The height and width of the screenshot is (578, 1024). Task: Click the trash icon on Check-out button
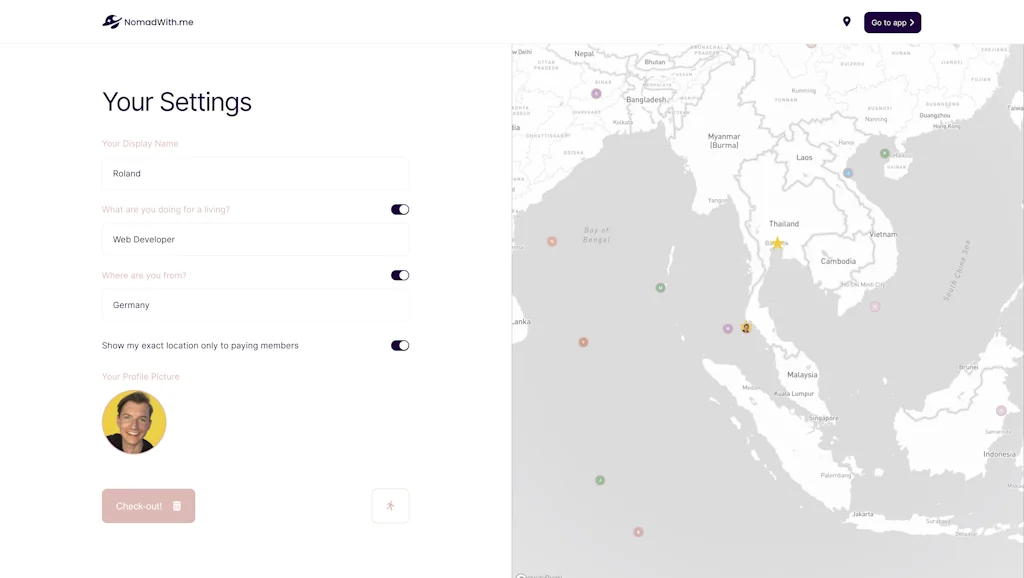[x=177, y=506]
